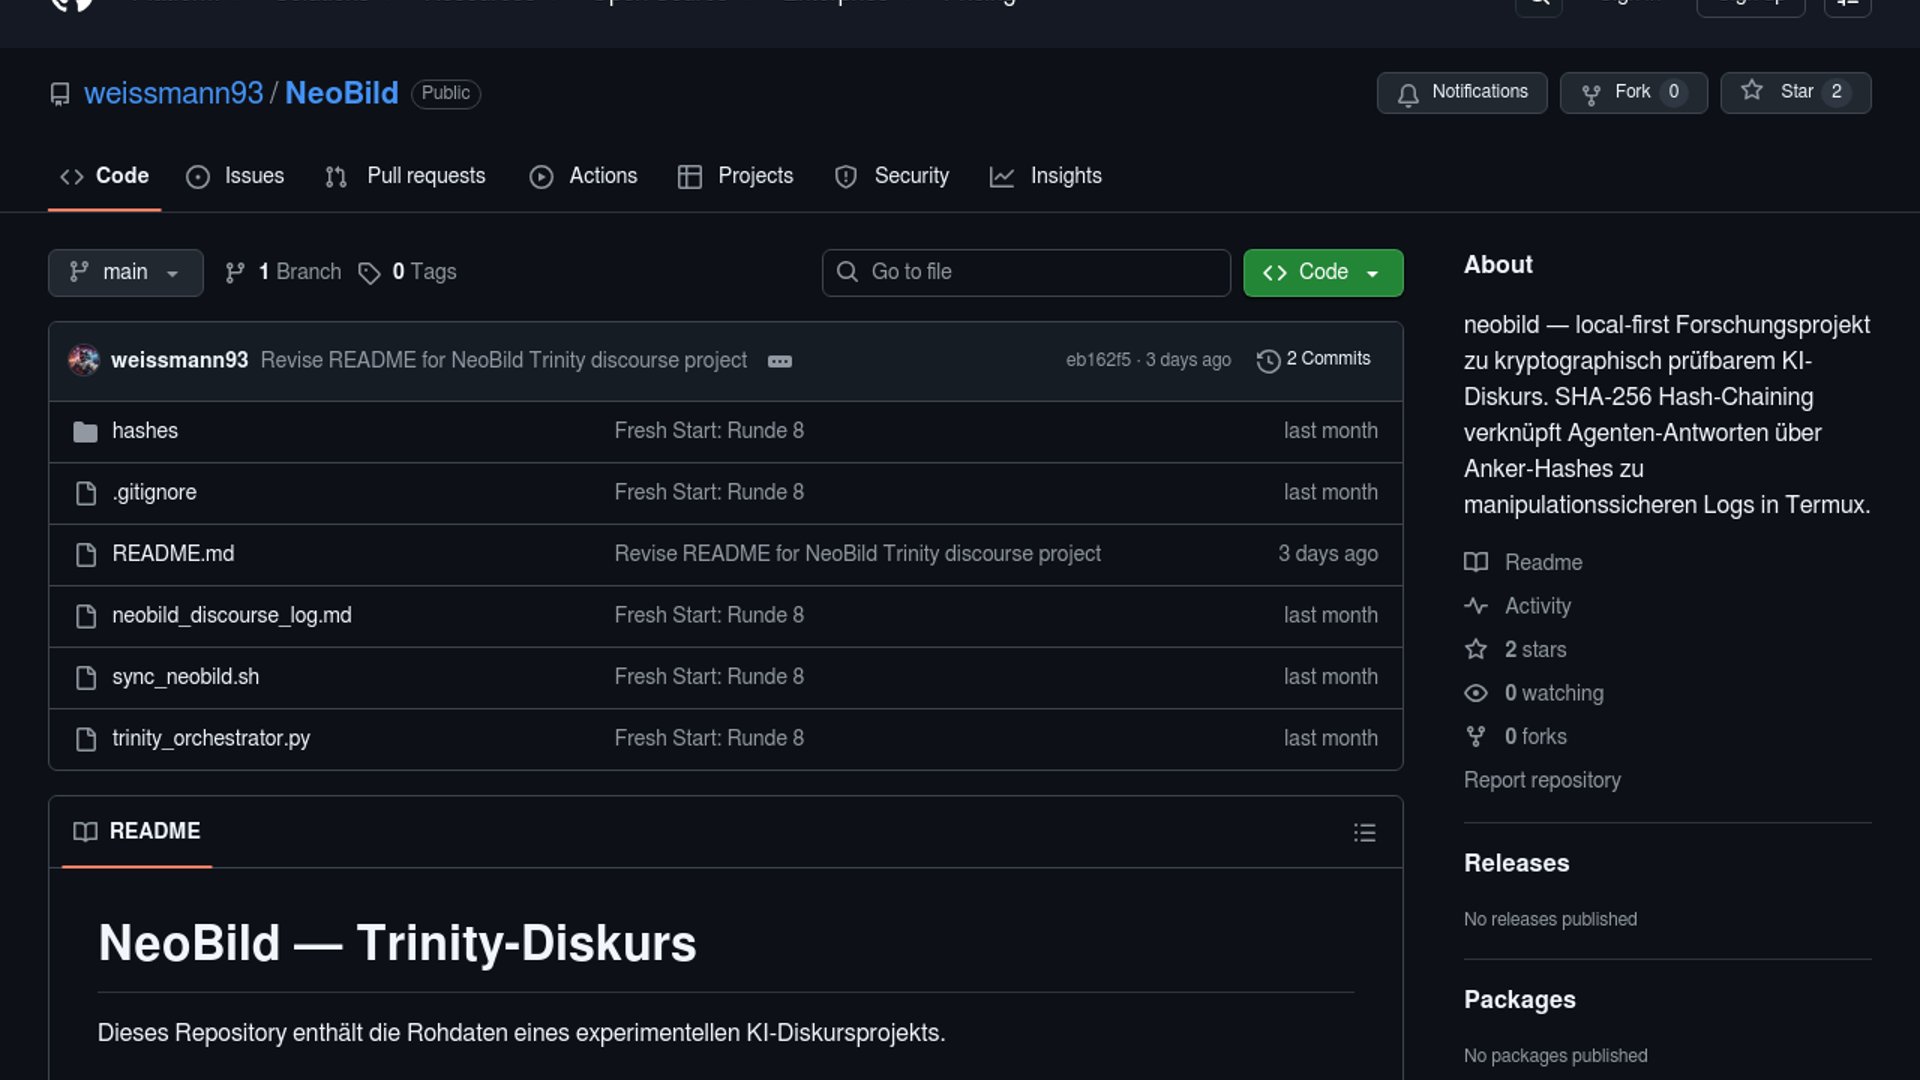
Task: Click the Activity pulse icon
Action: [x=1475, y=606]
